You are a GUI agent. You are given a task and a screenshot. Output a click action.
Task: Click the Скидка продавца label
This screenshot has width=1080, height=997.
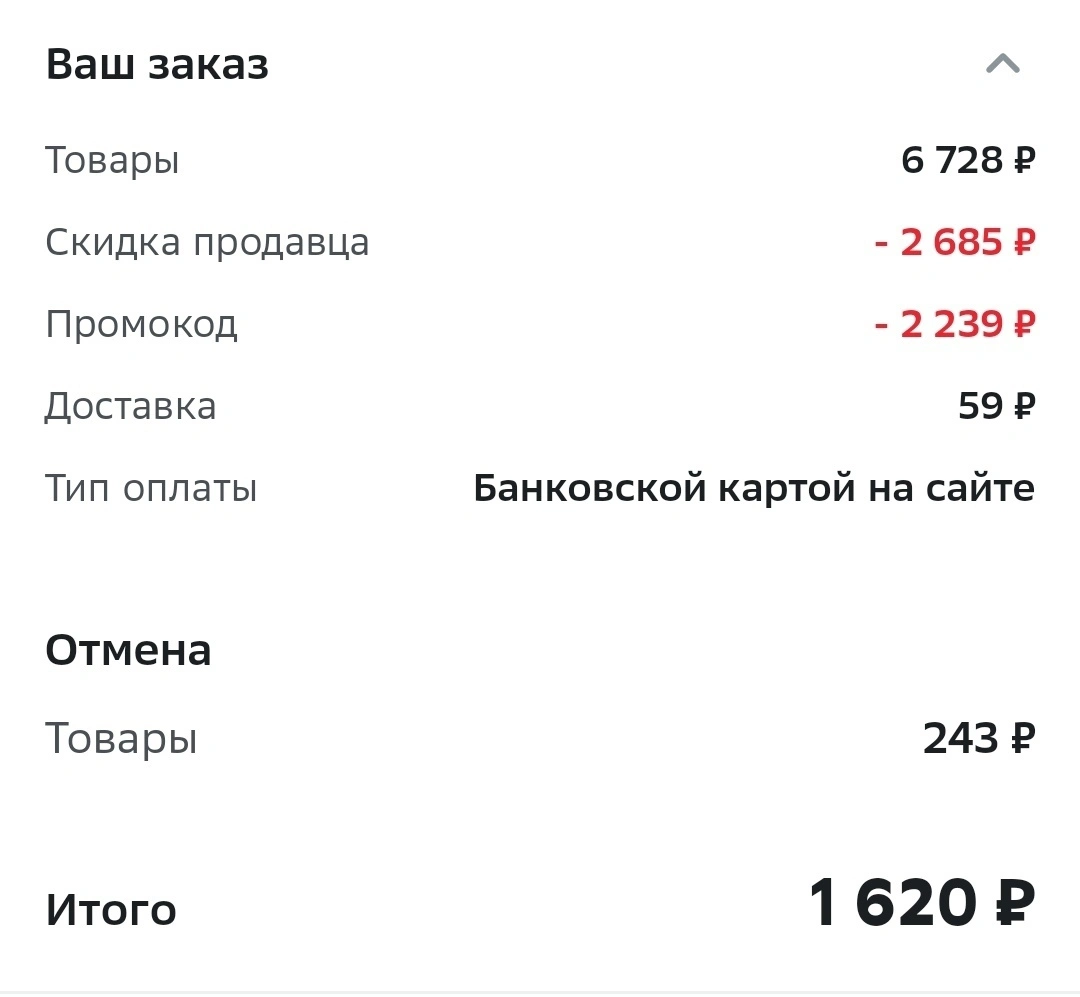207,243
